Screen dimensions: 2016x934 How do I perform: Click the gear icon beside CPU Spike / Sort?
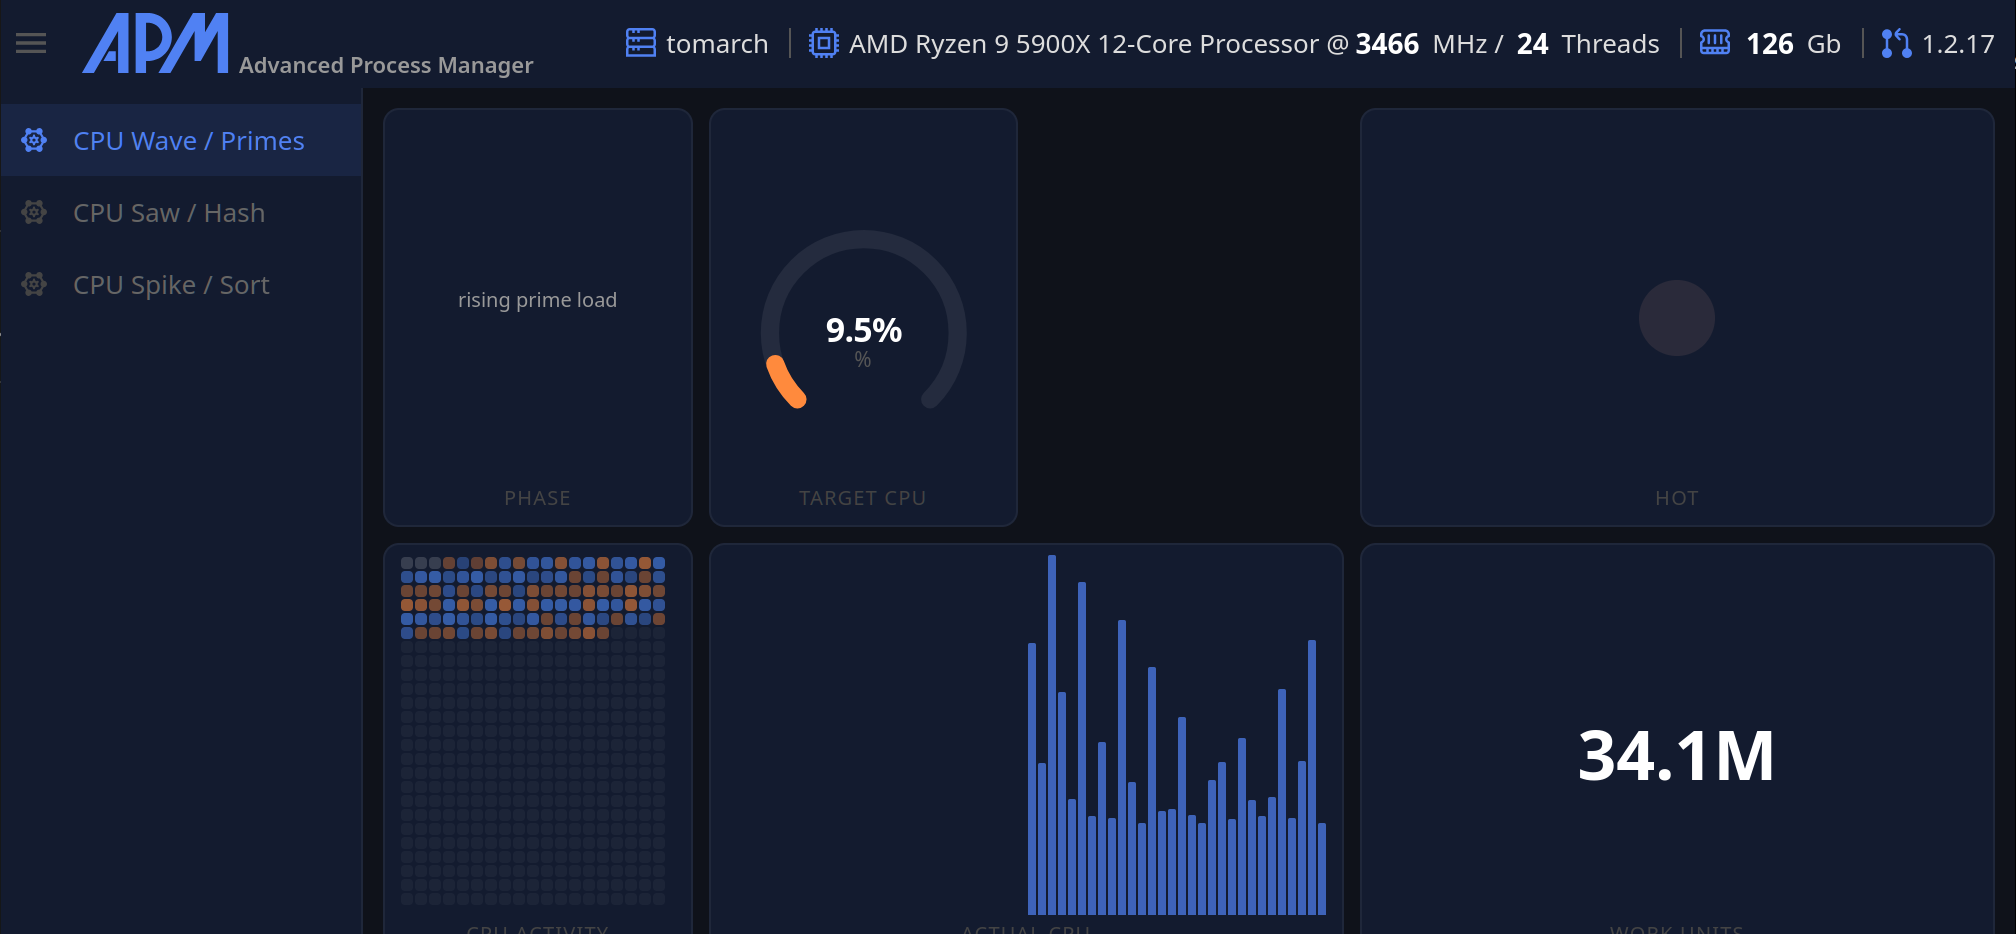pos(35,285)
